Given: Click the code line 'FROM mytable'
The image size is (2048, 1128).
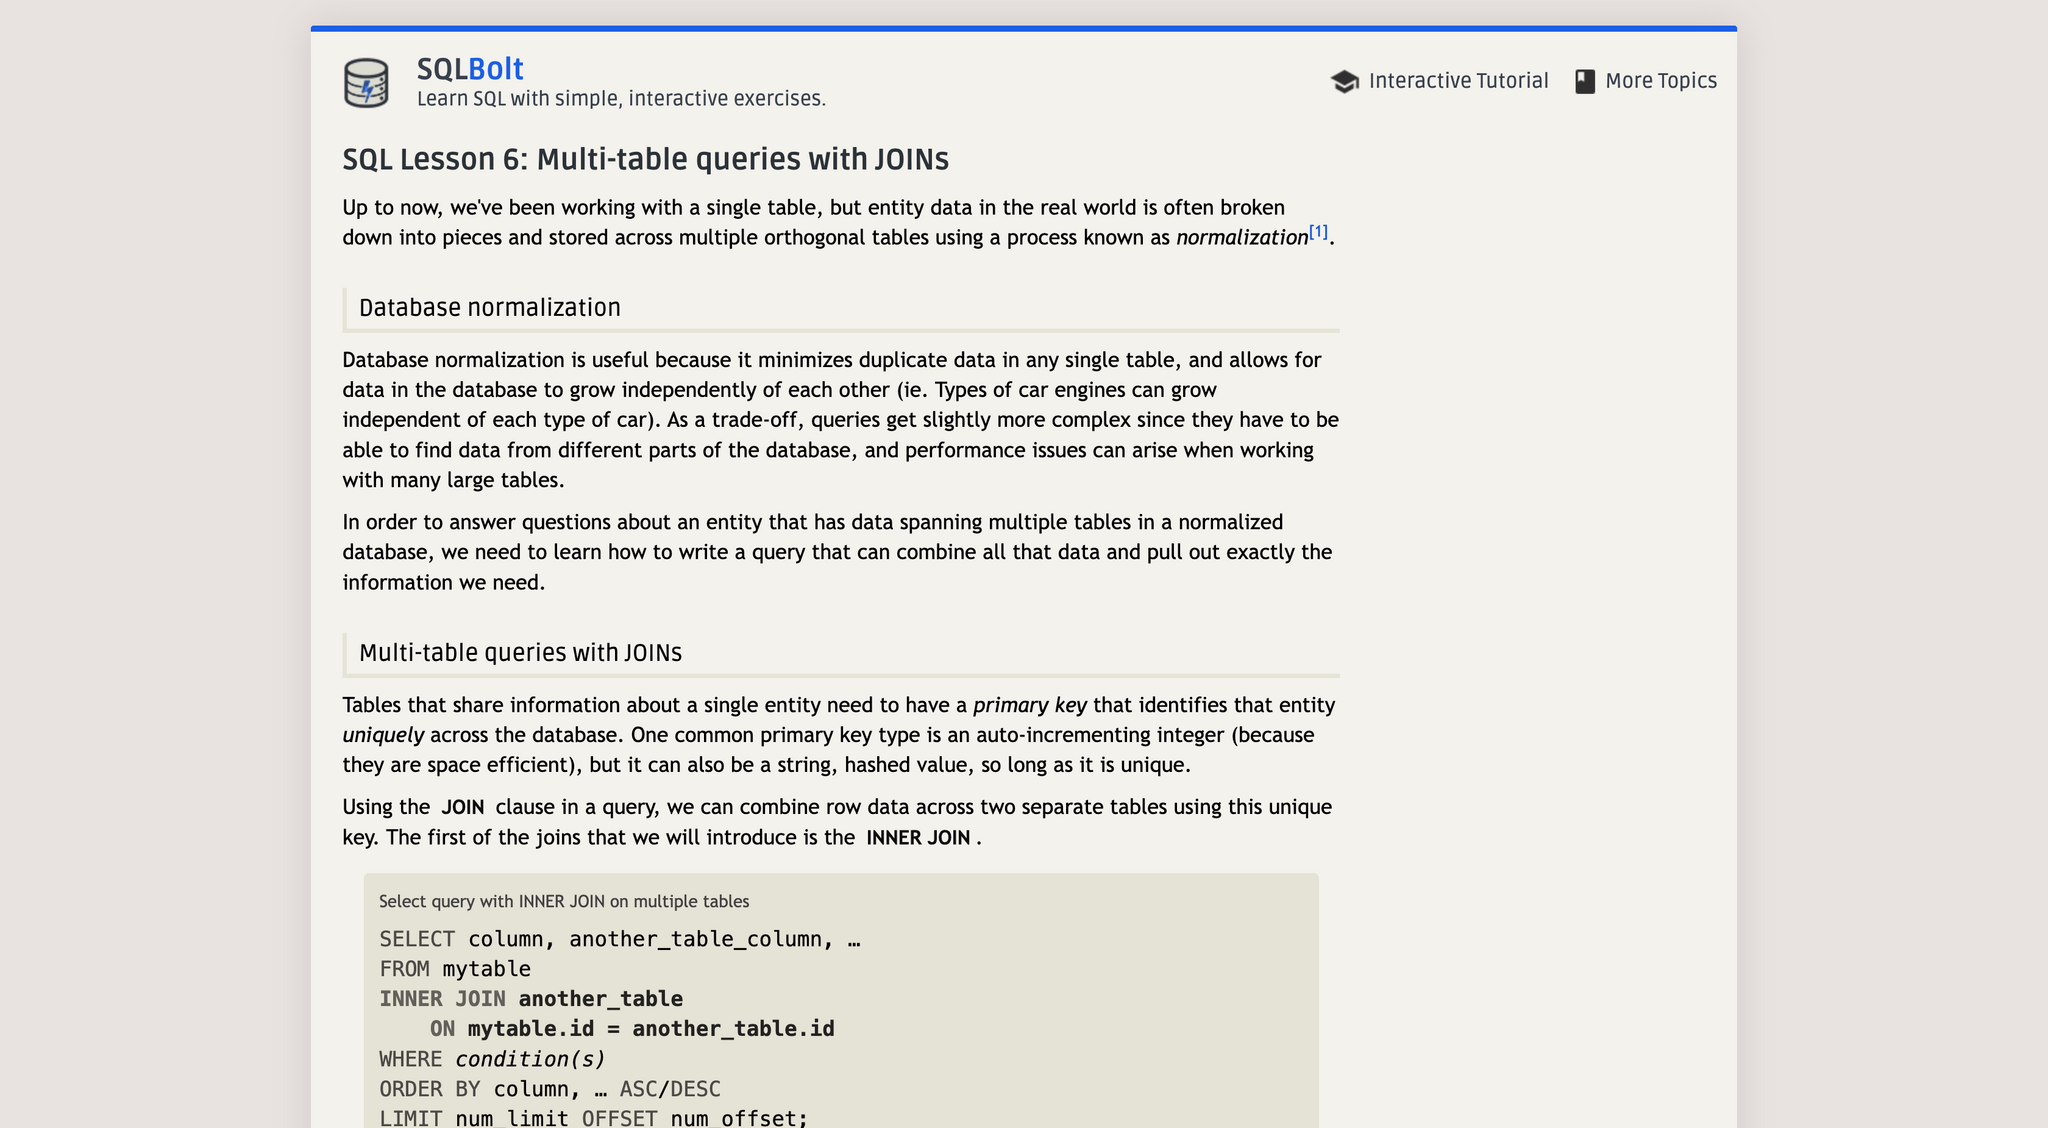Looking at the screenshot, I should pos(455,970).
